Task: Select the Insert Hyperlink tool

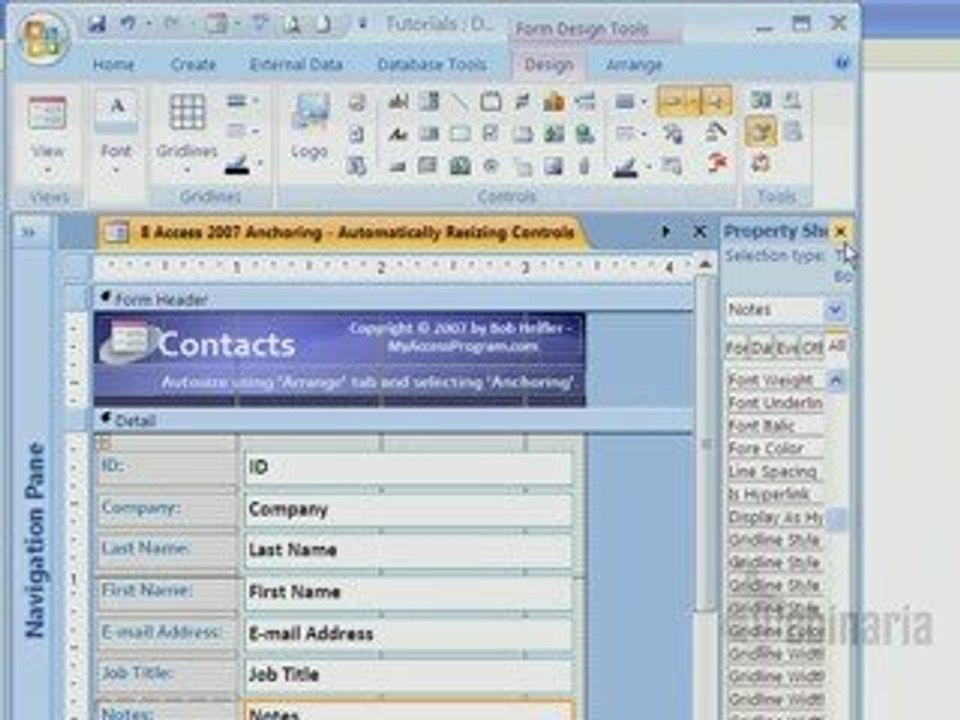Action: coord(585,133)
